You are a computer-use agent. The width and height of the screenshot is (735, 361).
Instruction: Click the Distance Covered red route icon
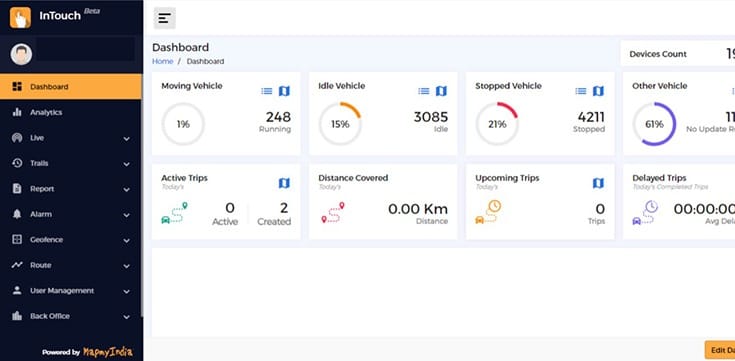tap(333, 213)
